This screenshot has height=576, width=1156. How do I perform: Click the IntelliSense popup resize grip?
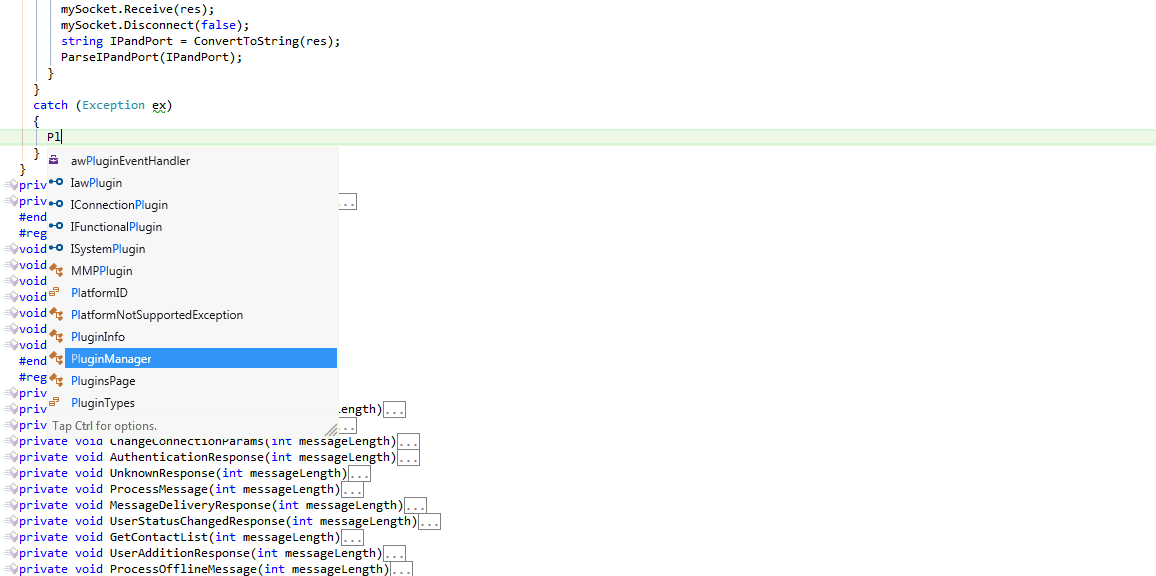pyautogui.click(x=331, y=429)
